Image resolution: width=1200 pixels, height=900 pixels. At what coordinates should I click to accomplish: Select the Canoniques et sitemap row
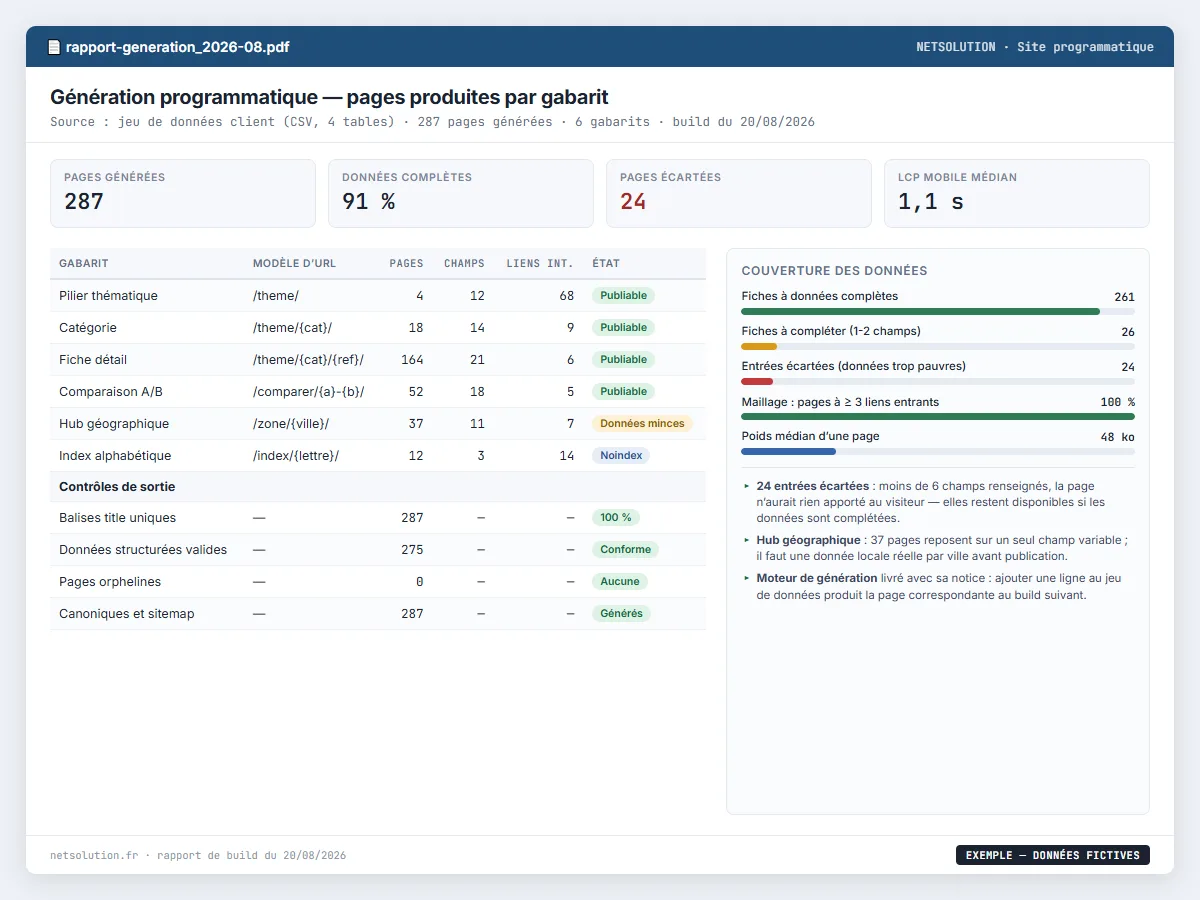(378, 614)
